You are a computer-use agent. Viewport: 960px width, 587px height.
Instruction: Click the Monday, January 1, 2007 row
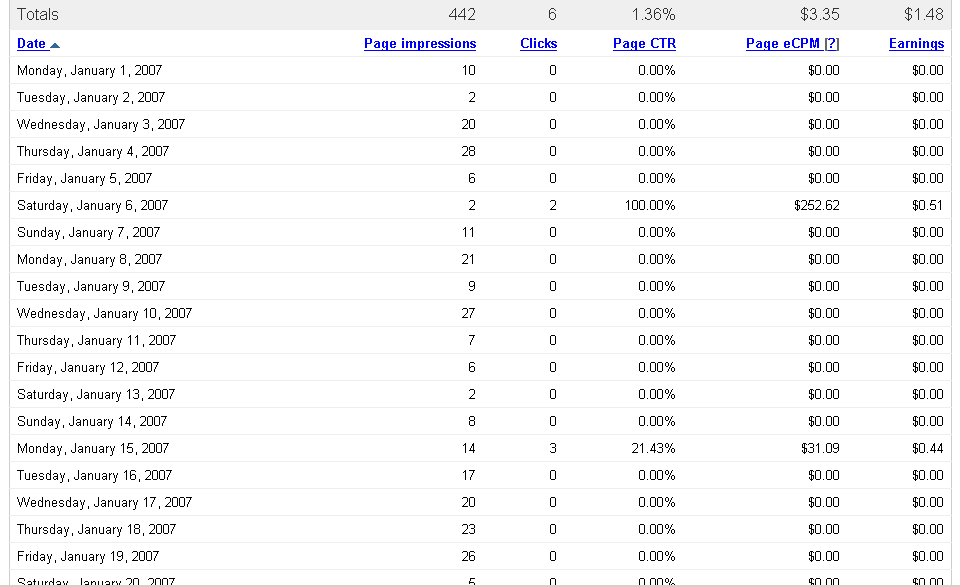(89, 71)
